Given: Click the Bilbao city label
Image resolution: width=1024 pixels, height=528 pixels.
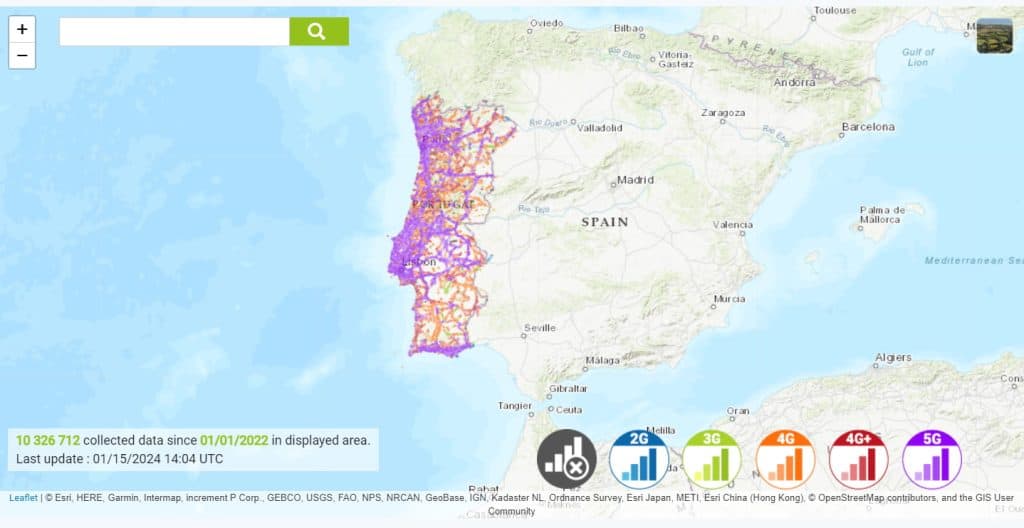Looking at the screenshot, I should click(629, 28).
